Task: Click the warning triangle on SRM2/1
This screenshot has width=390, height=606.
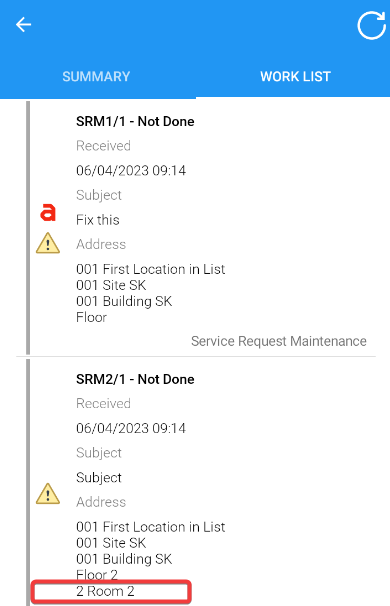Action: pyautogui.click(x=48, y=494)
